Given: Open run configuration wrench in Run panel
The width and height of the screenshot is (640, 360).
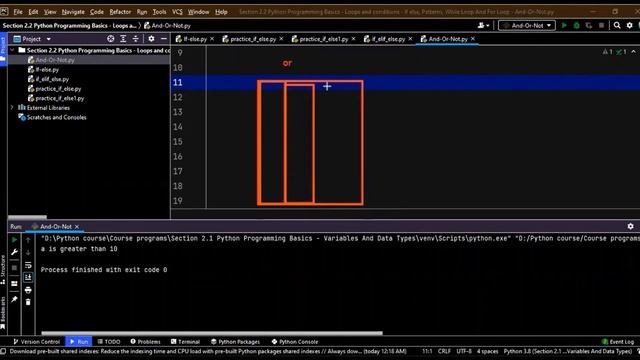Looking at the screenshot, I should [x=14, y=252].
